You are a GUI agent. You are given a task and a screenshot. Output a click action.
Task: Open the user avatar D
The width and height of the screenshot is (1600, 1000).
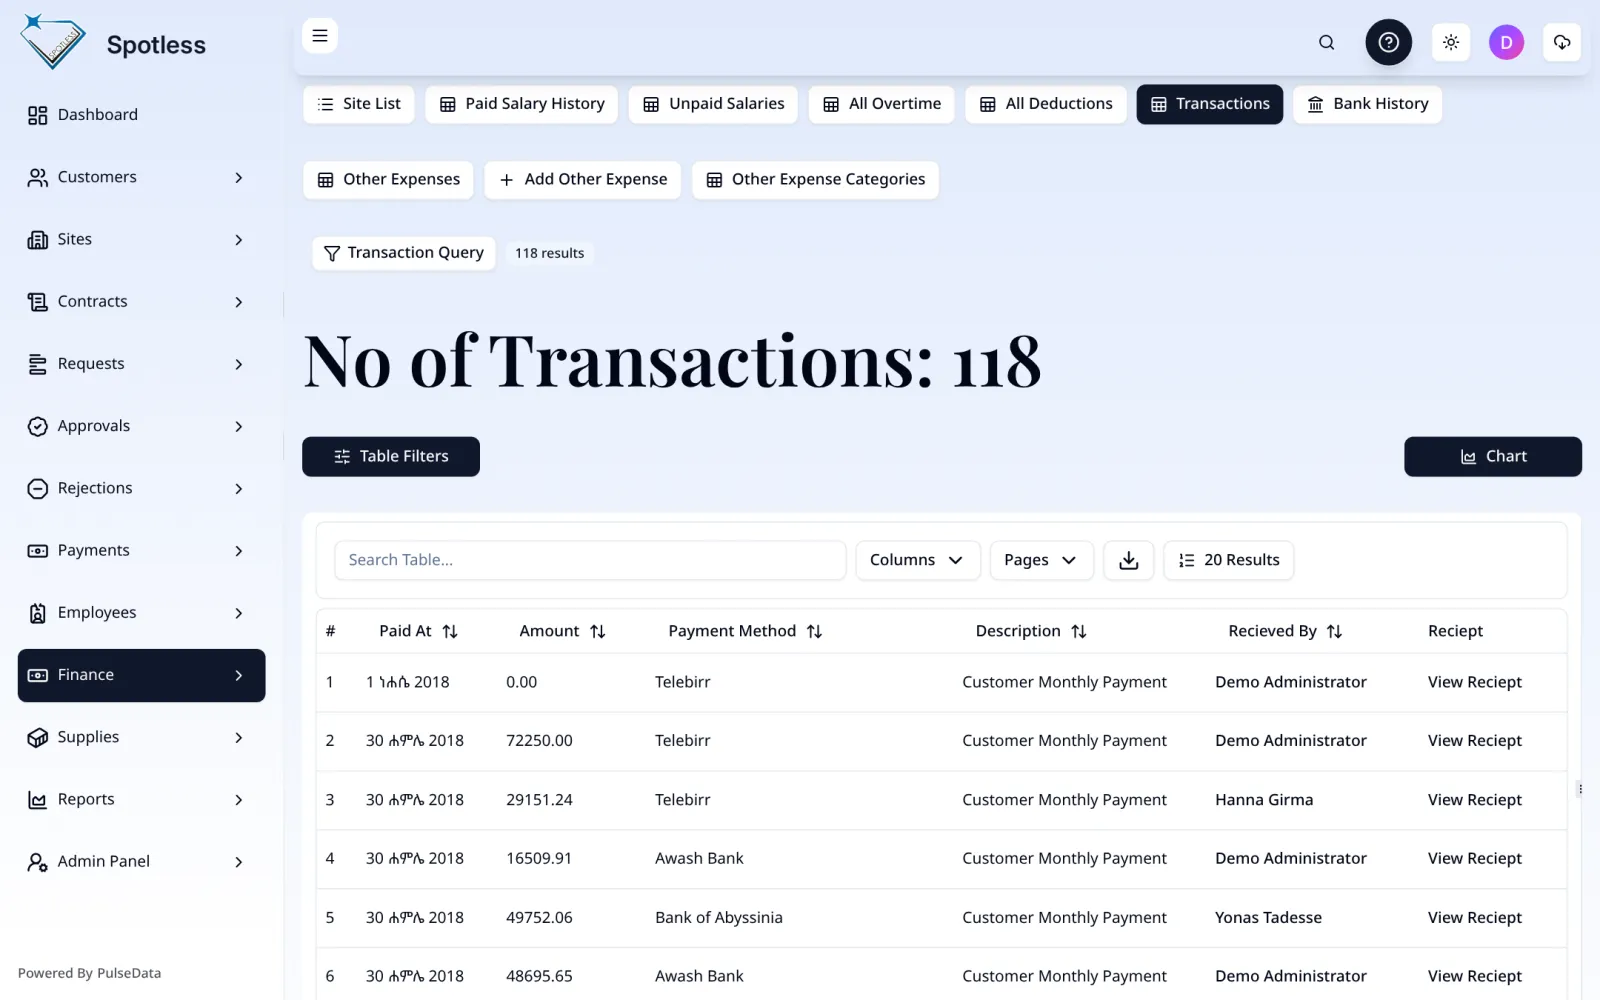click(x=1506, y=42)
